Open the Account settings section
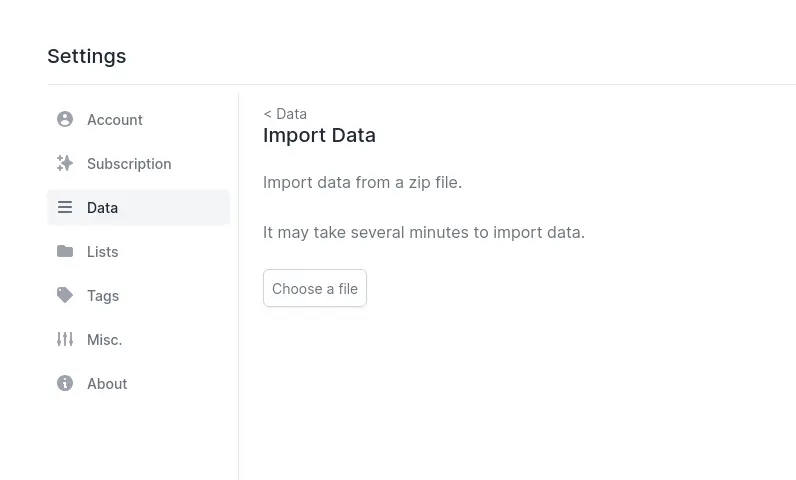Viewport: 796px width, 480px height. pos(138,119)
